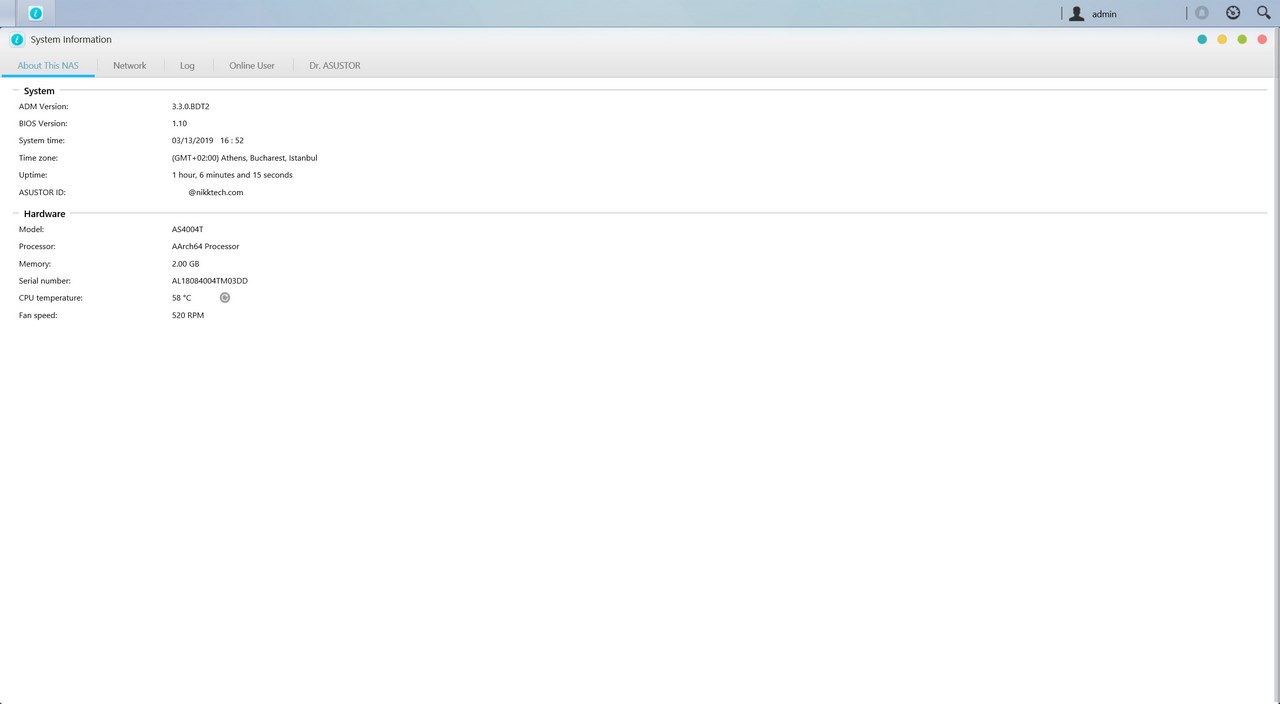Open the Log tab
1280x704 pixels.
187,66
